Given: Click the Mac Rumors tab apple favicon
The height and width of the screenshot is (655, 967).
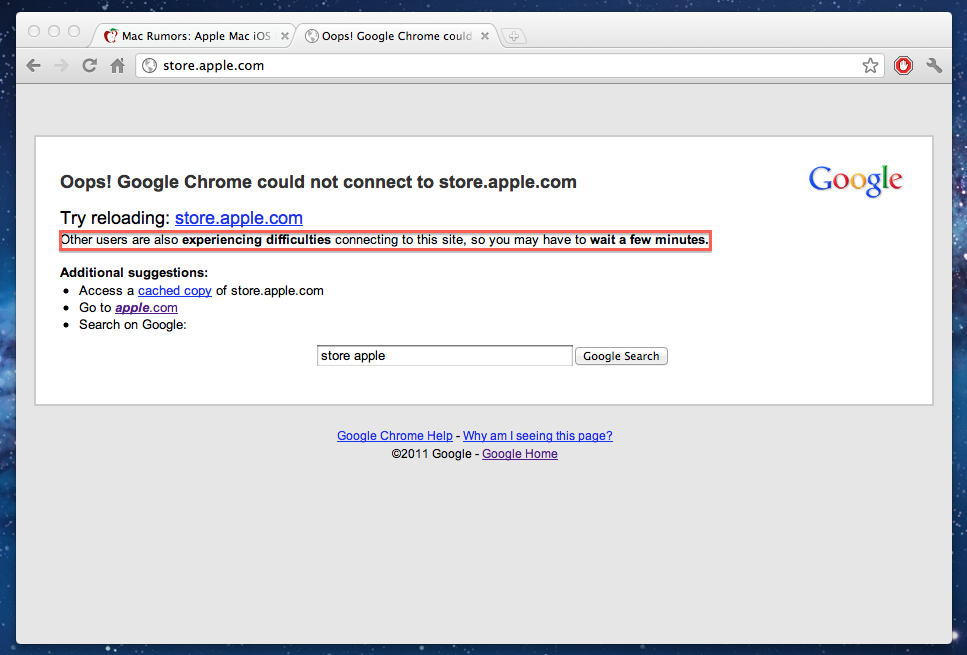Looking at the screenshot, I should click(x=110, y=36).
